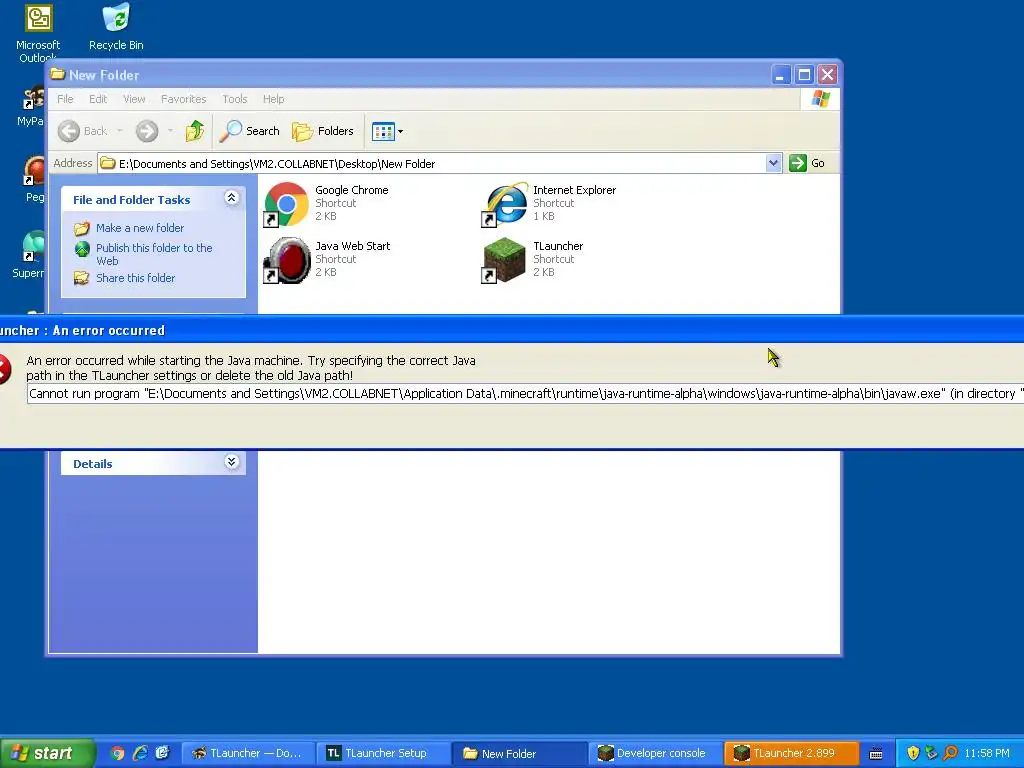Open the Tools menu
Screen dimensions: 1024x768
point(234,99)
